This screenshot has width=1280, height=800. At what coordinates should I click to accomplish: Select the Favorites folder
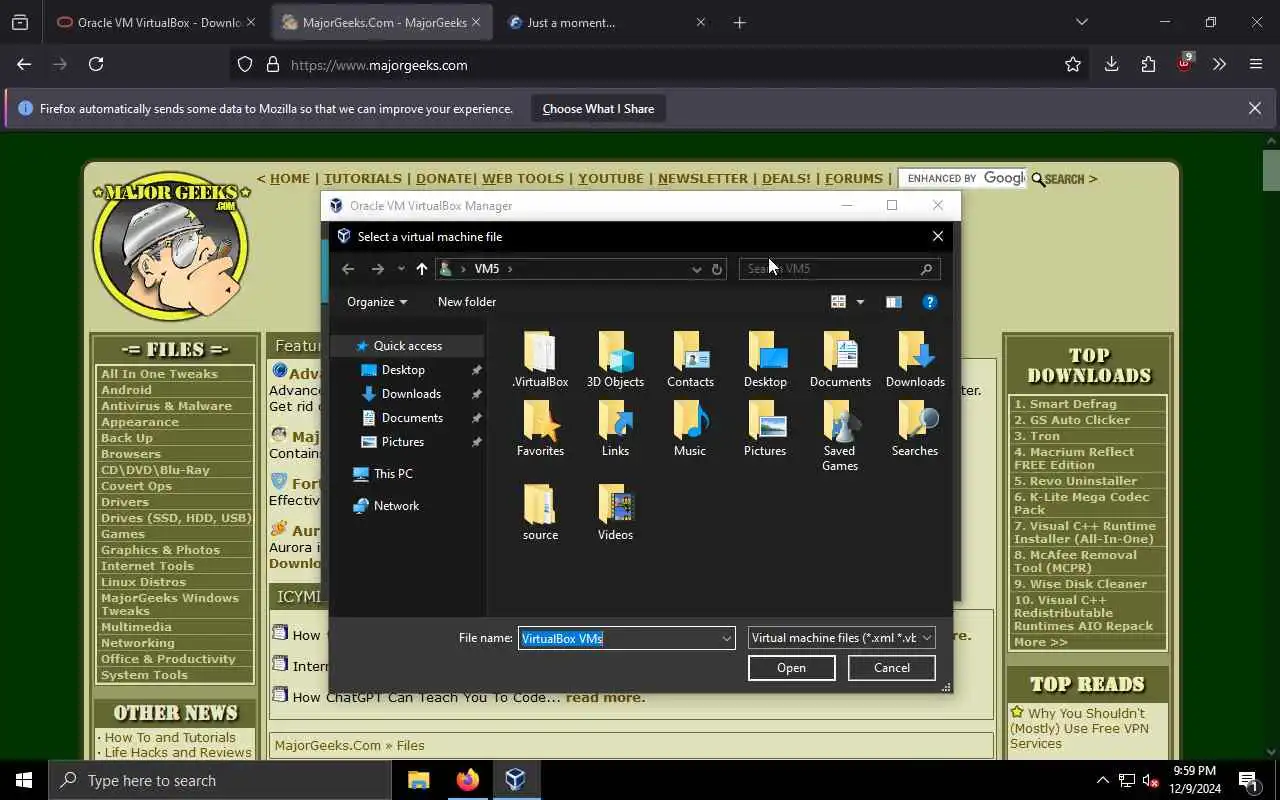tap(540, 429)
